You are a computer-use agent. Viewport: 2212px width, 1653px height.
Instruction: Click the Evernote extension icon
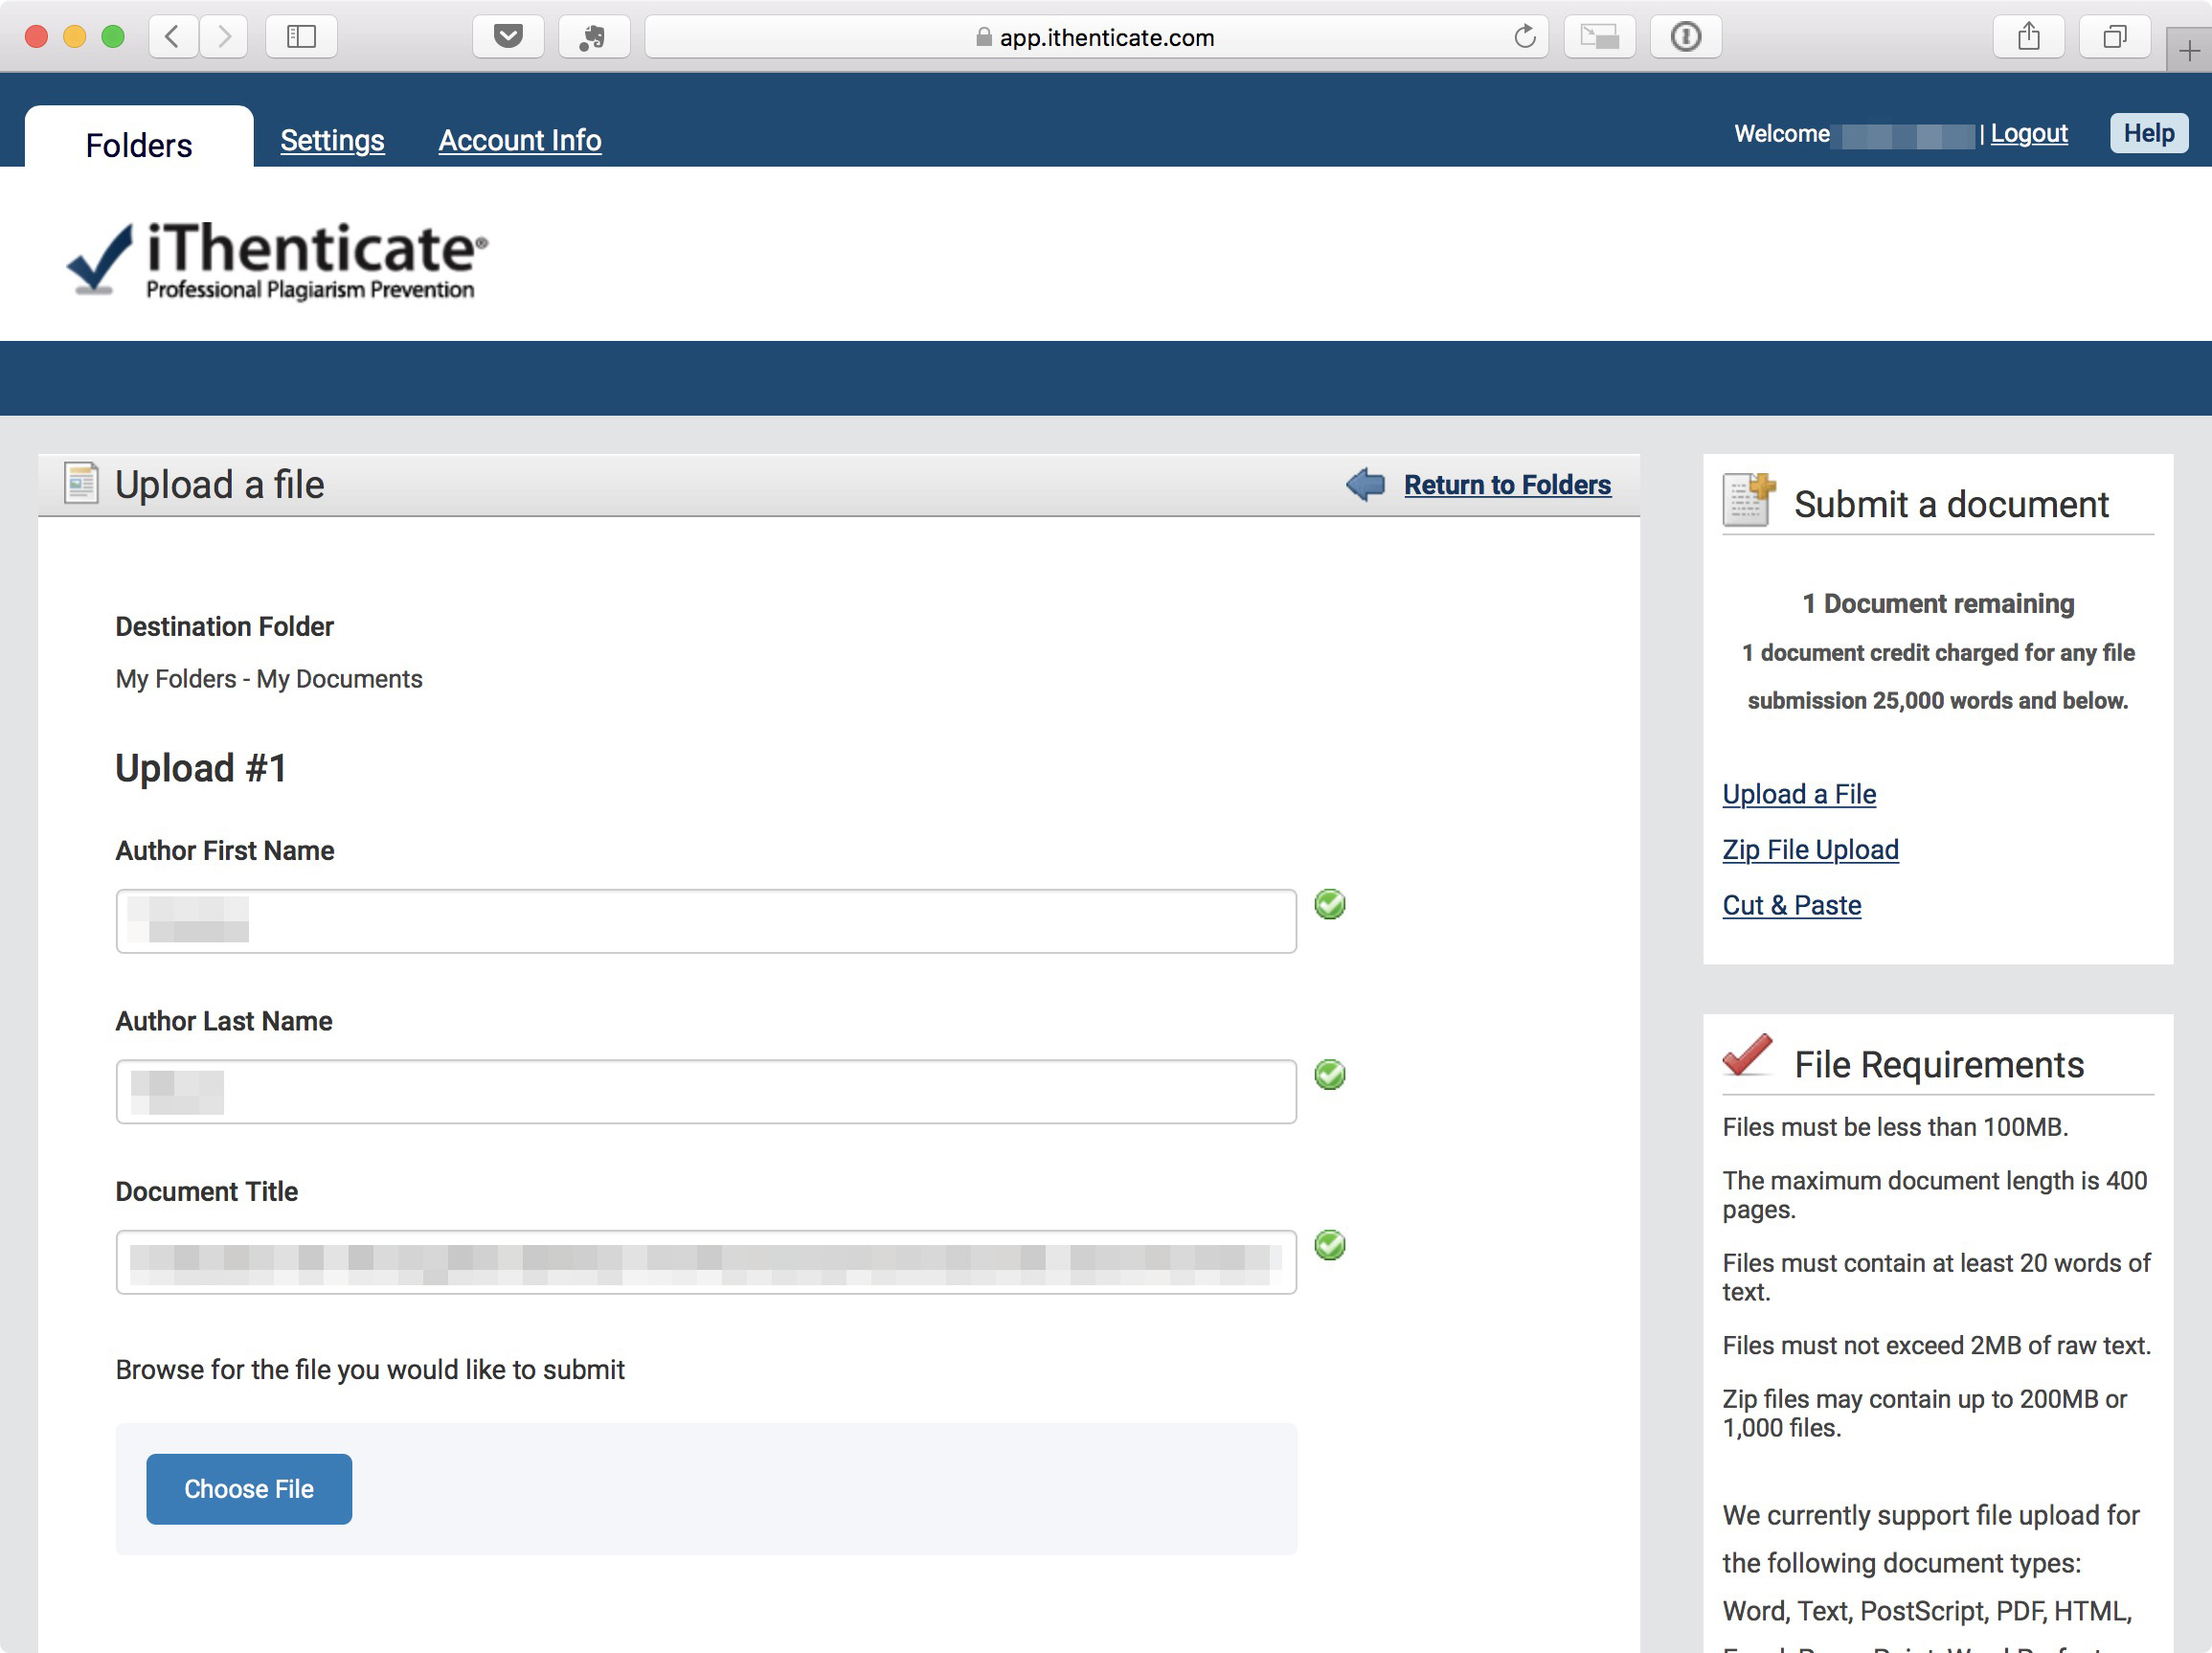593,37
